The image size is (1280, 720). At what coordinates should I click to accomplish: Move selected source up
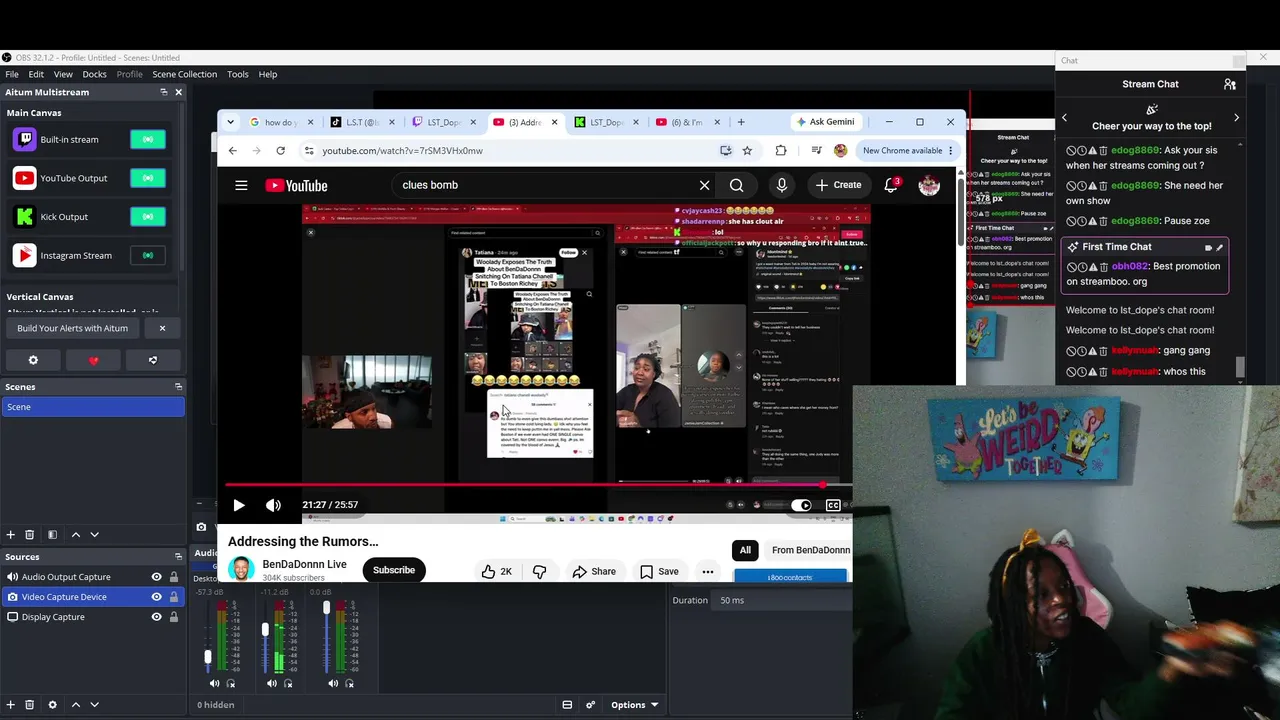[75, 705]
